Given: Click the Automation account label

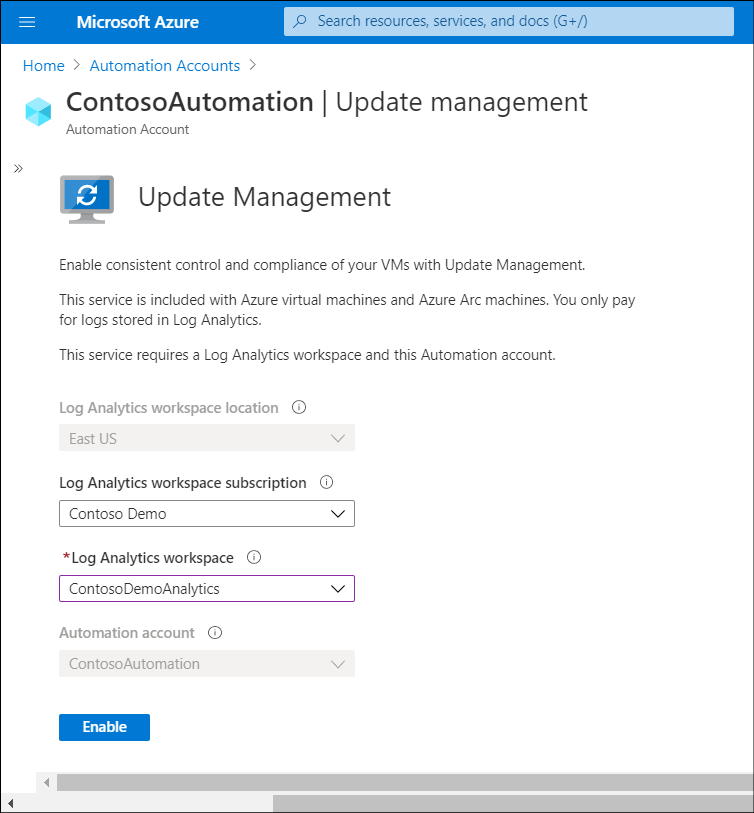Looking at the screenshot, I should (127, 633).
